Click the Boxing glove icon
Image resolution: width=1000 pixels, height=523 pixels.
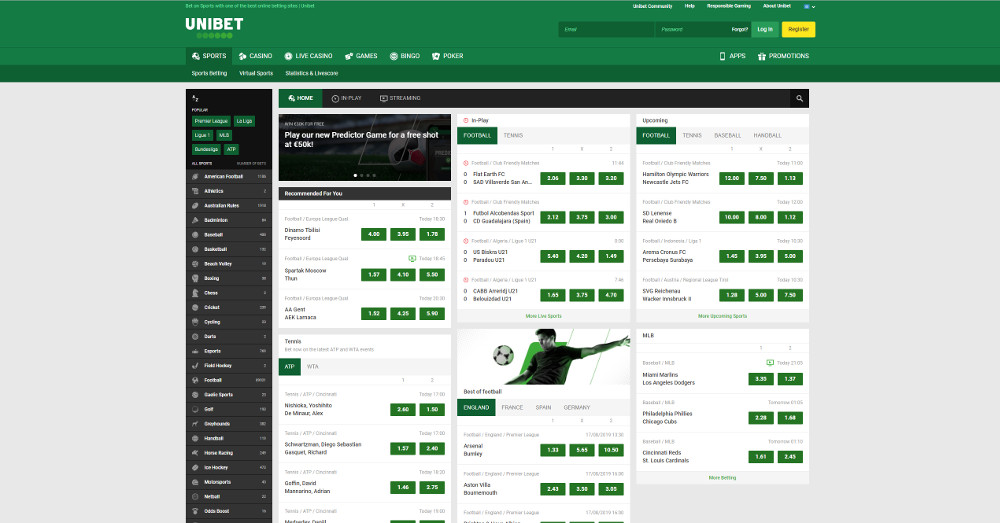point(196,278)
